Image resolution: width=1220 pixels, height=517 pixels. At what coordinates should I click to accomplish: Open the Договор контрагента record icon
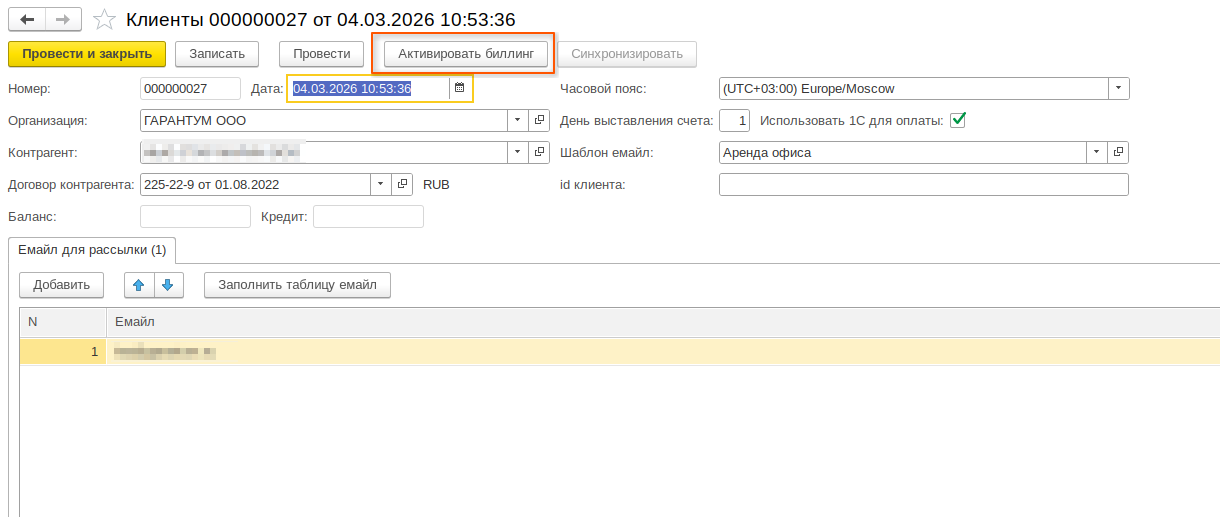tap(402, 185)
